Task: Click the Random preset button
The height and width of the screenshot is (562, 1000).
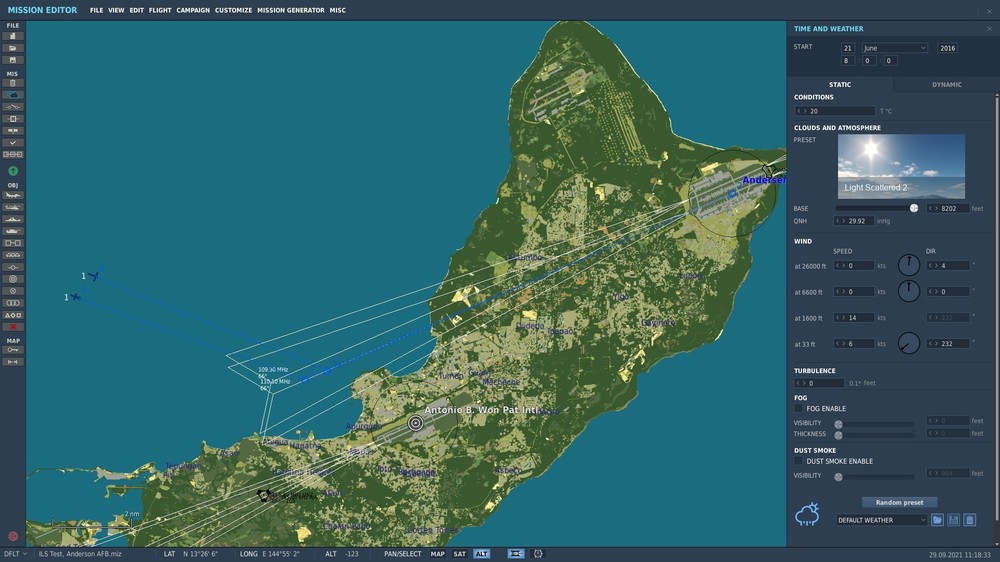Action: [x=899, y=502]
